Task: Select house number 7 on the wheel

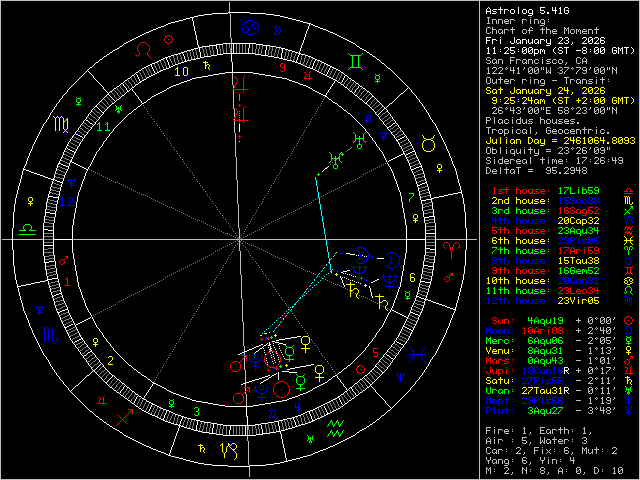Action: (412, 225)
